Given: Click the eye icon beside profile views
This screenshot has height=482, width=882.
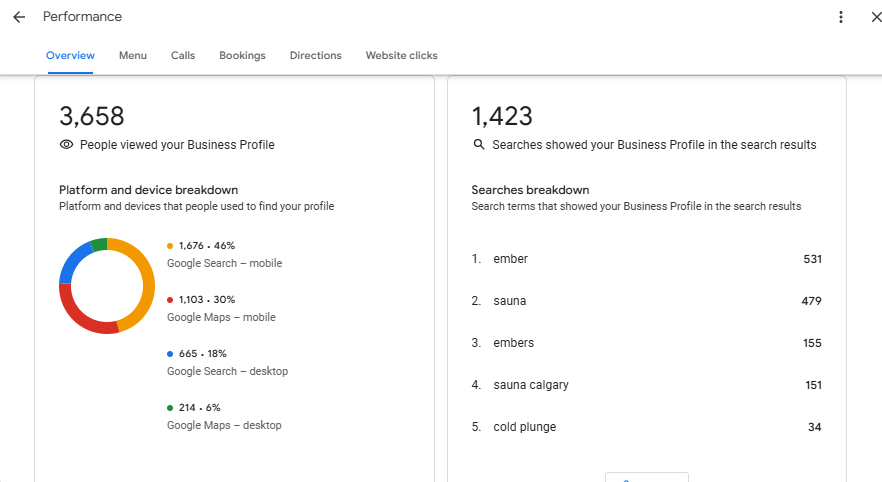Looking at the screenshot, I should coord(66,145).
